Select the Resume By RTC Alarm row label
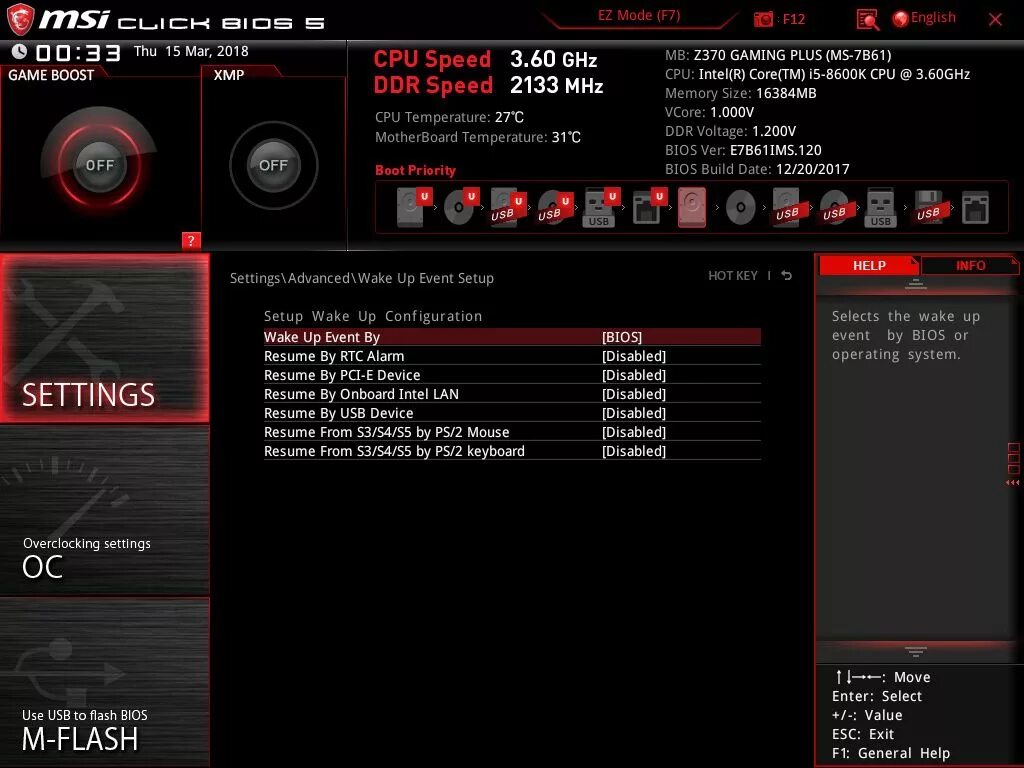Viewport: 1024px width, 768px height. 334,356
